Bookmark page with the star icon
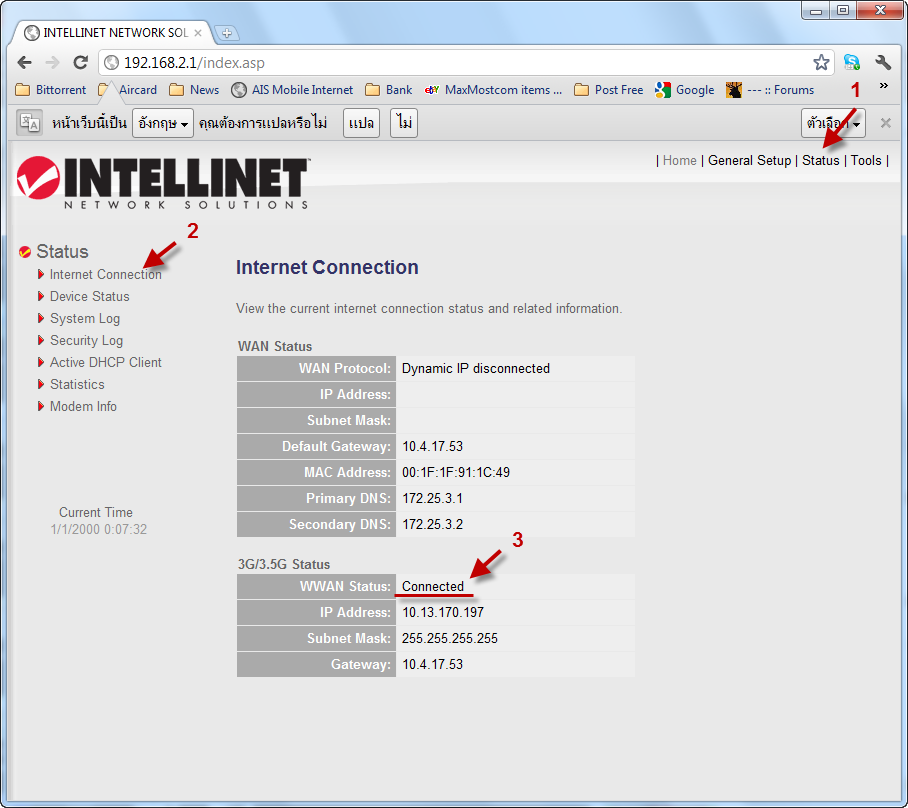 pos(821,63)
